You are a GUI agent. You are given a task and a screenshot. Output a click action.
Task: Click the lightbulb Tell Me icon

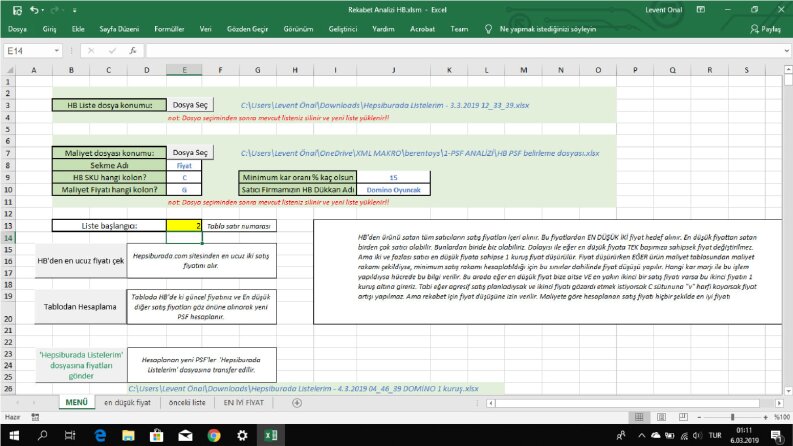(x=488, y=29)
